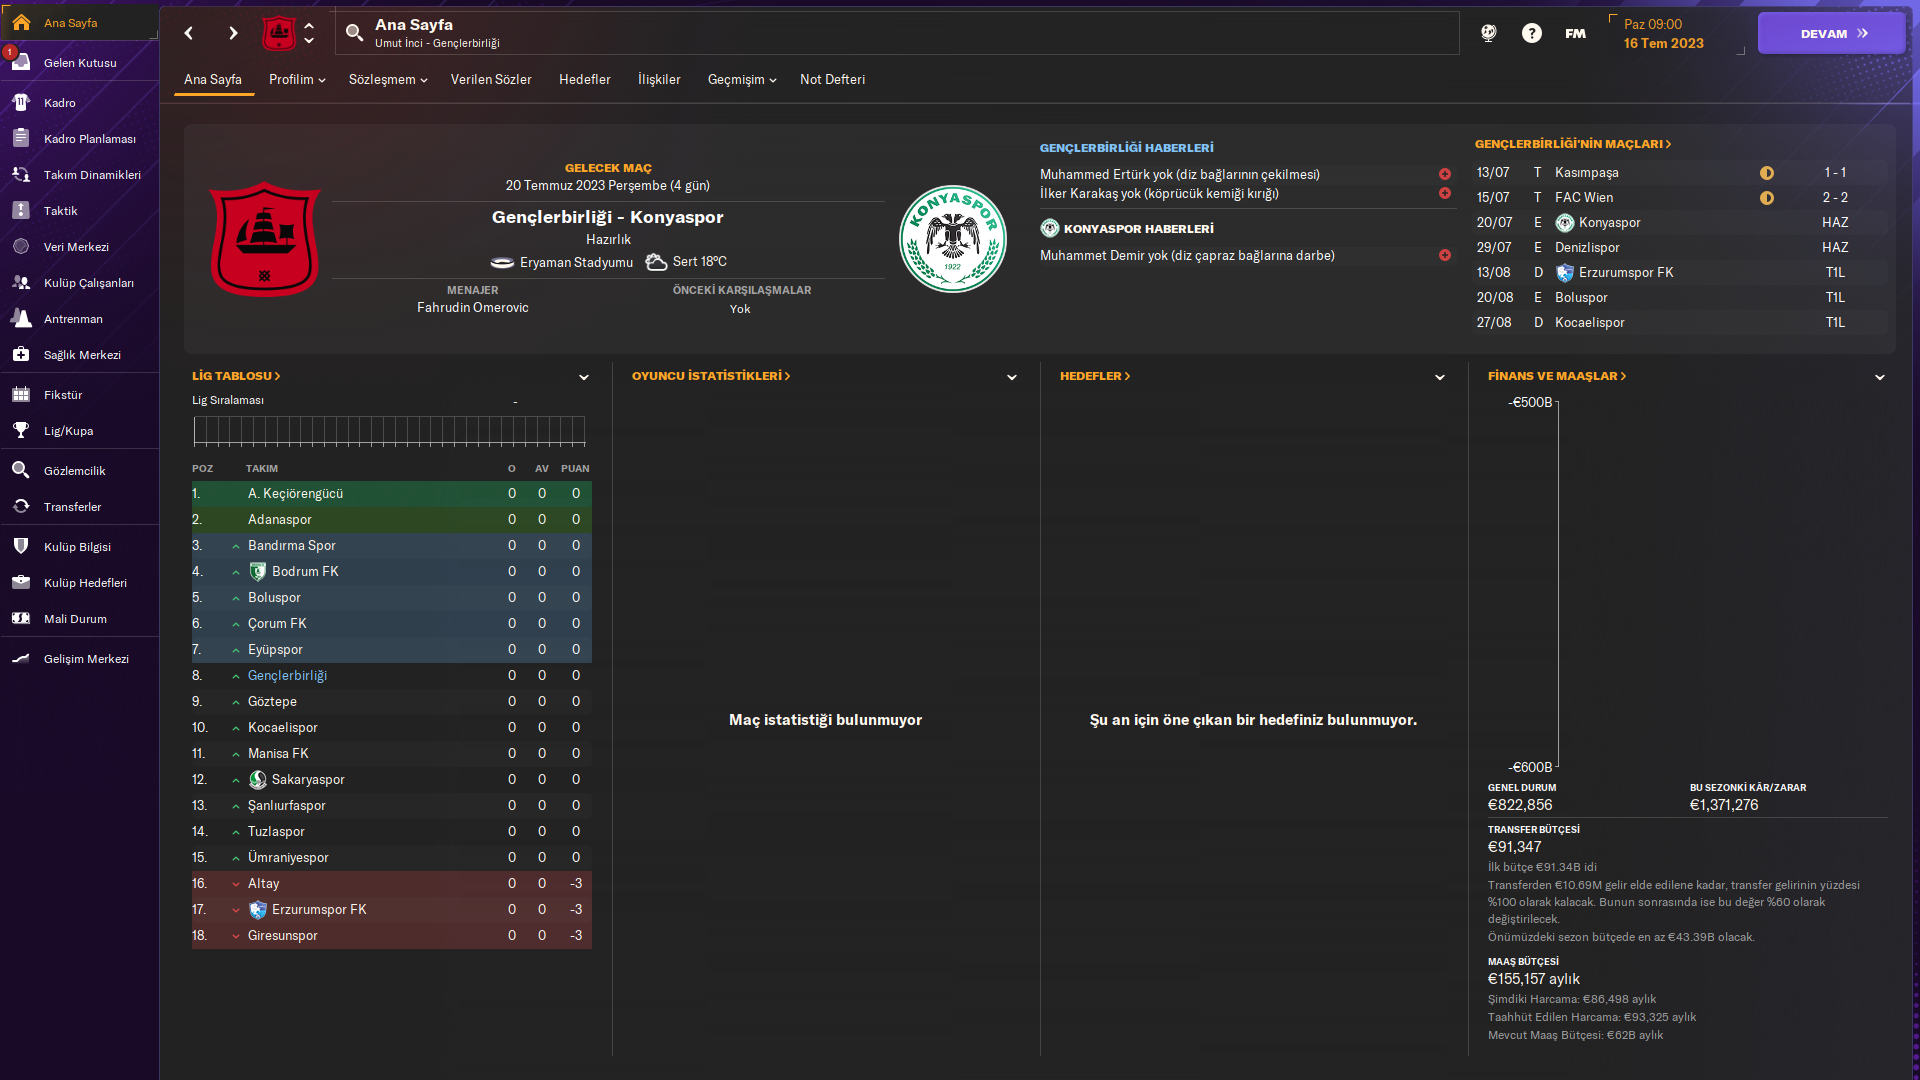The width and height of the screenshot is (1920, 1080).
Task: Click the Gençlerbirliği Haberleri heading
Action: [x=1127, y=148]
